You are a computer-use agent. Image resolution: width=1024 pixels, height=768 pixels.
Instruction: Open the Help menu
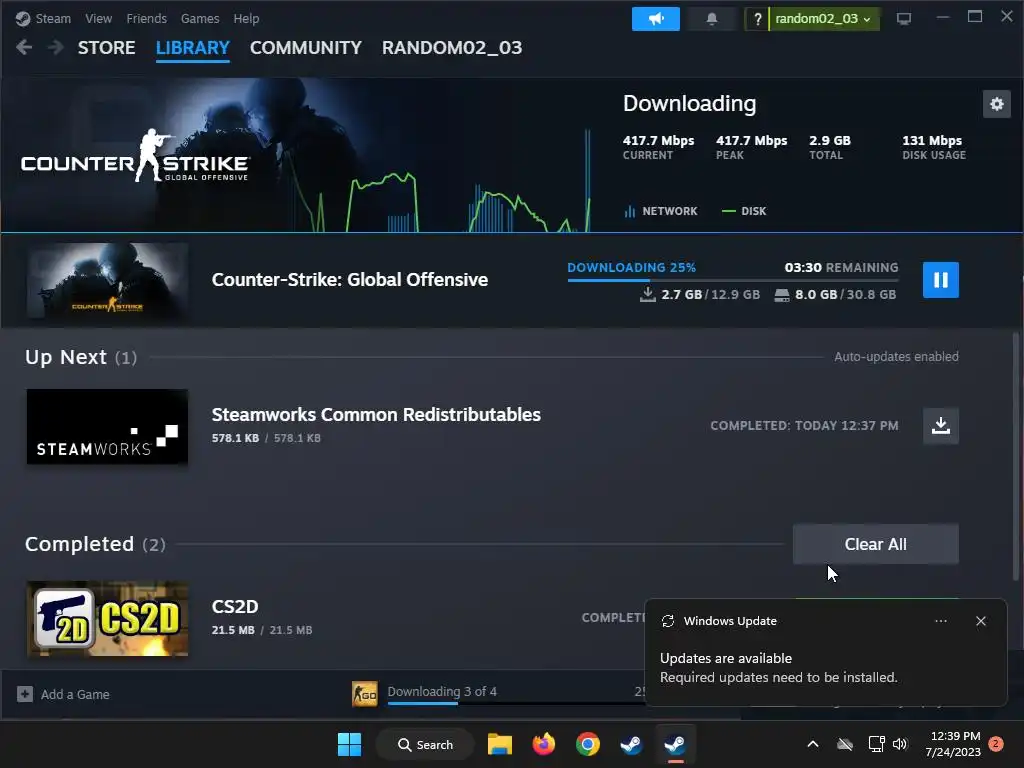click(x=246, y=18)
